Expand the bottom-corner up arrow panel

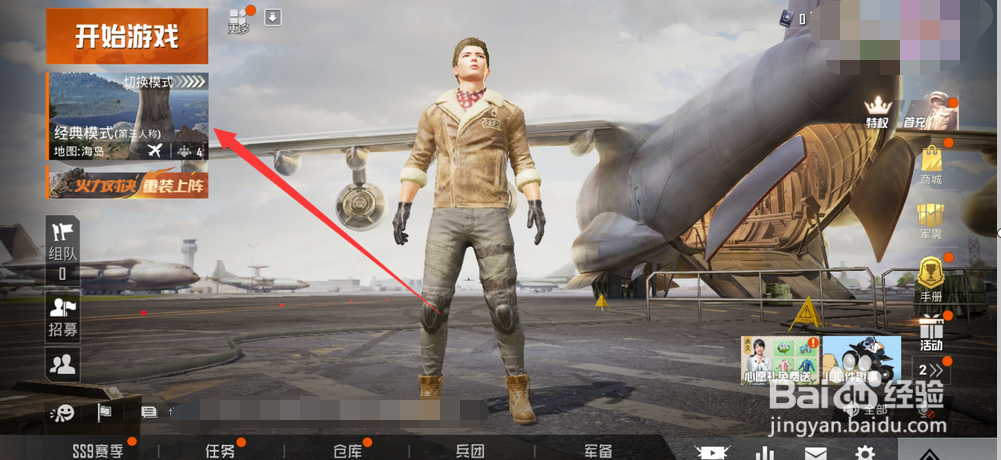(930, 452)
